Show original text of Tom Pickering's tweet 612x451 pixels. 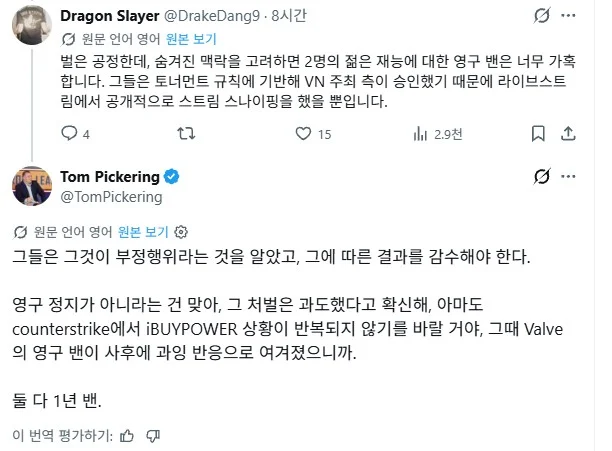[143, 232]
